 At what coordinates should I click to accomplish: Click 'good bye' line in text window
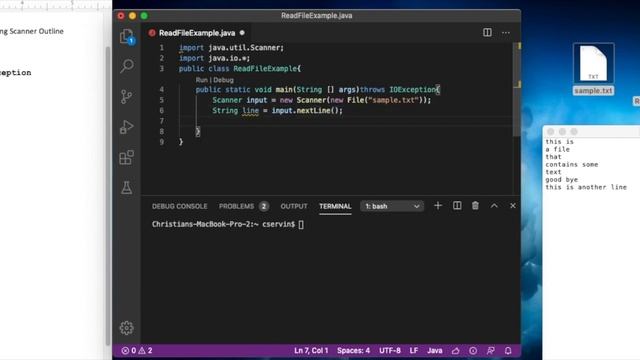point(562,180)
